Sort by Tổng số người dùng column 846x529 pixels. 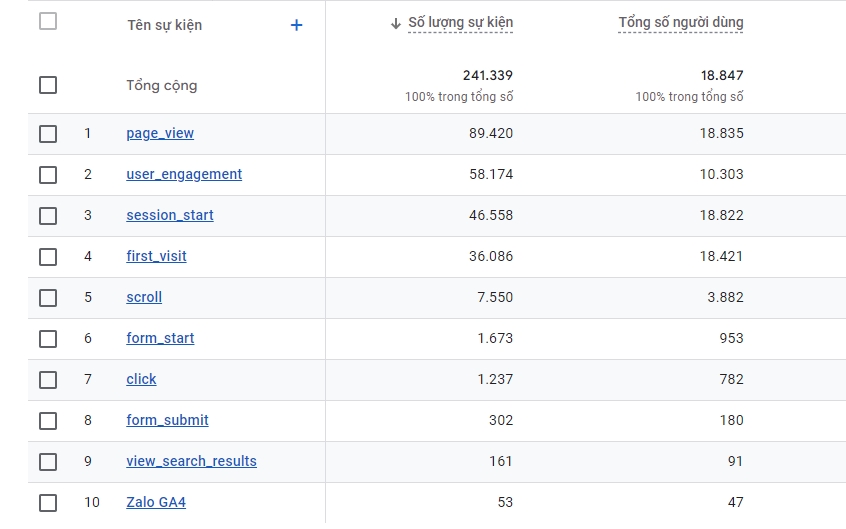click(680, 23)
